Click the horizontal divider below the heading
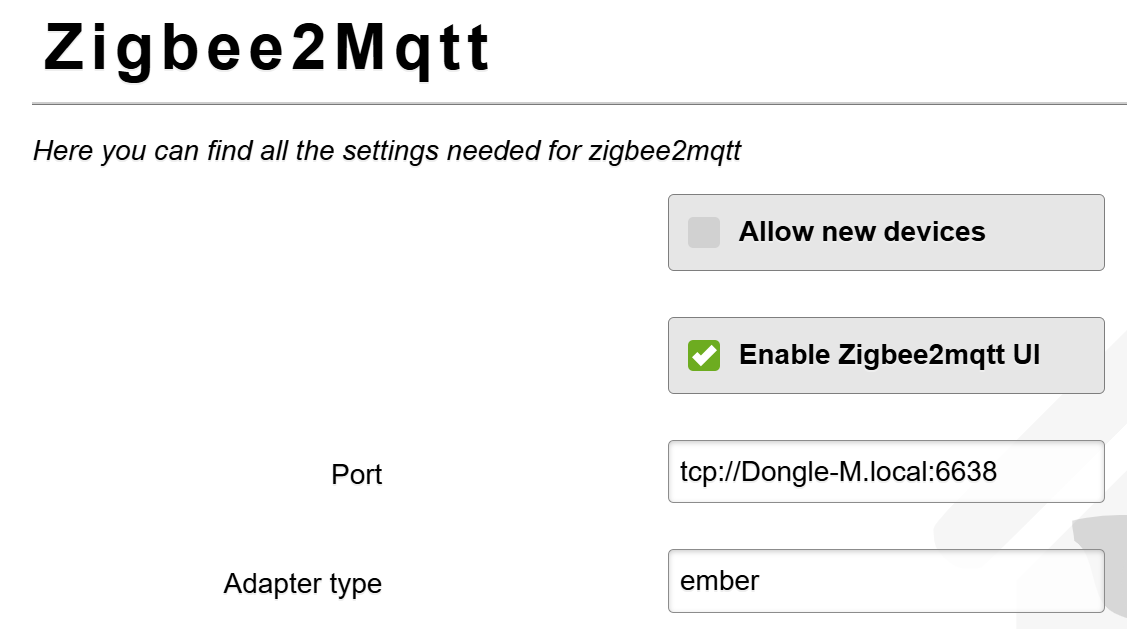This screenshot has width=1127, height=629. coord(579,103)
